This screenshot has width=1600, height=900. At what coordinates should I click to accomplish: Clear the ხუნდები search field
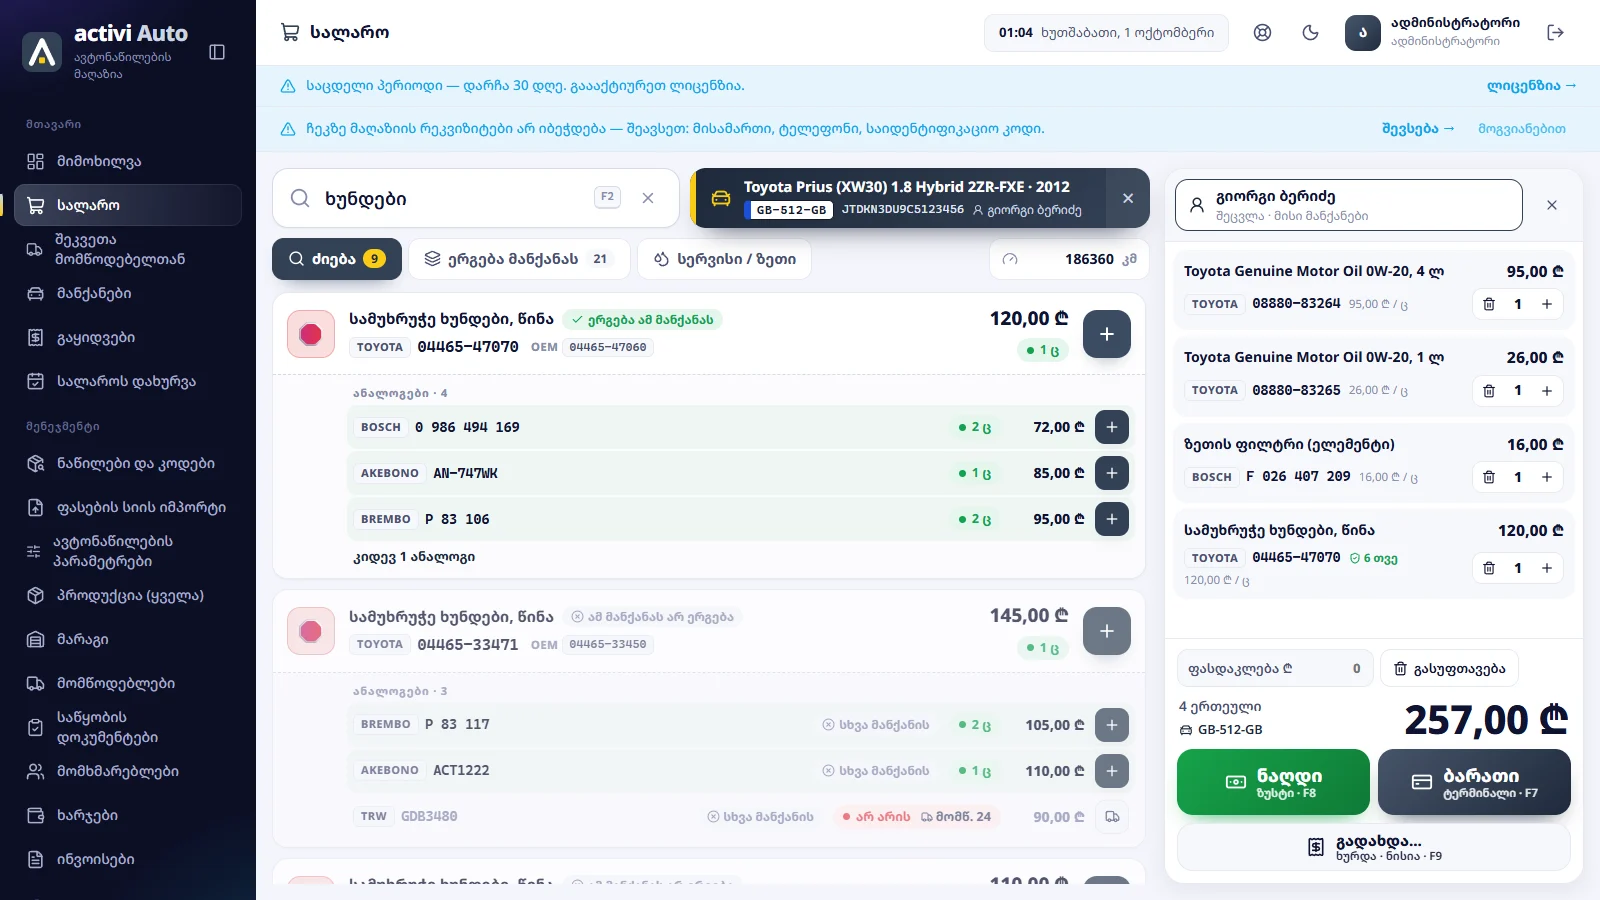[x=648, y=198]
